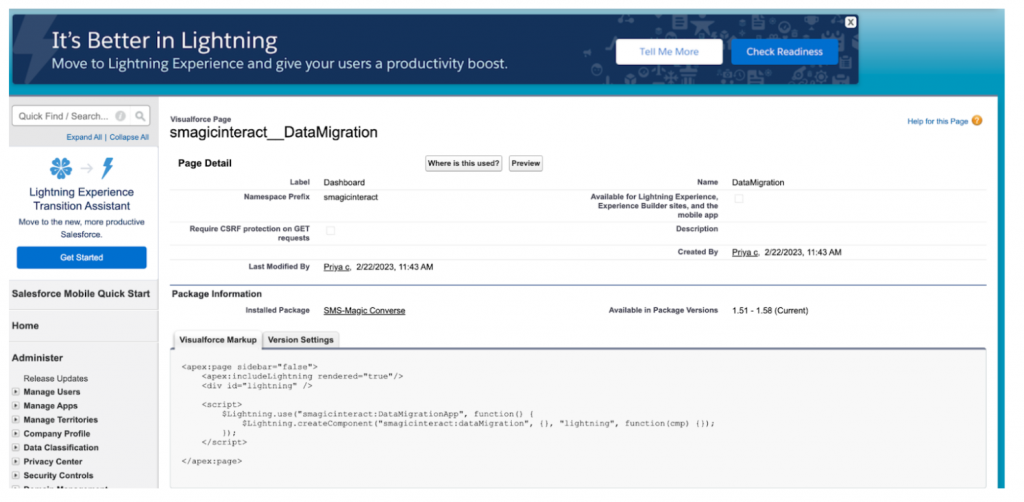Click the Classic flower icon in sidebar
1024x502 pixels.
(61, 167)
